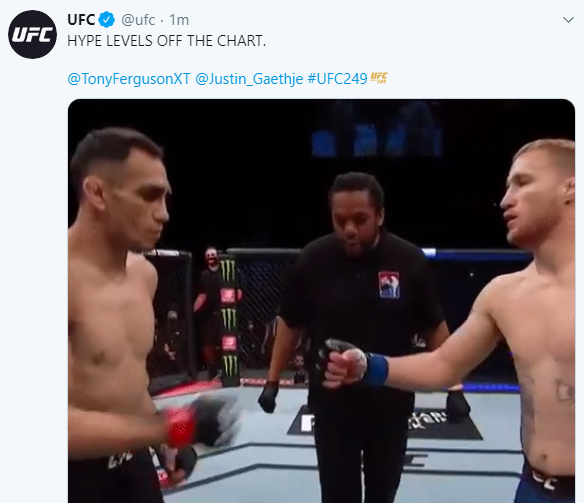The width and height of the screenshot is (584, 503).
Task: Play the embedded octagon face-off video
Action: click(x=321, y=301)
